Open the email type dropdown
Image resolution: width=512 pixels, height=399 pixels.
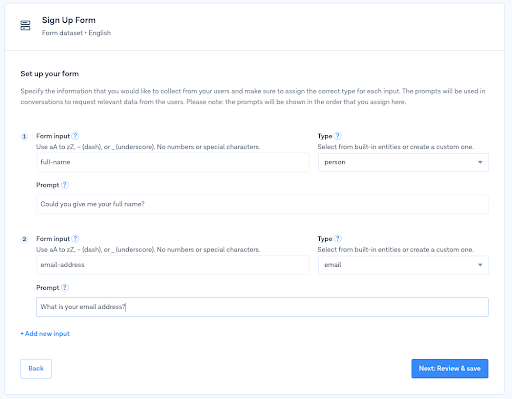[403, 265]
